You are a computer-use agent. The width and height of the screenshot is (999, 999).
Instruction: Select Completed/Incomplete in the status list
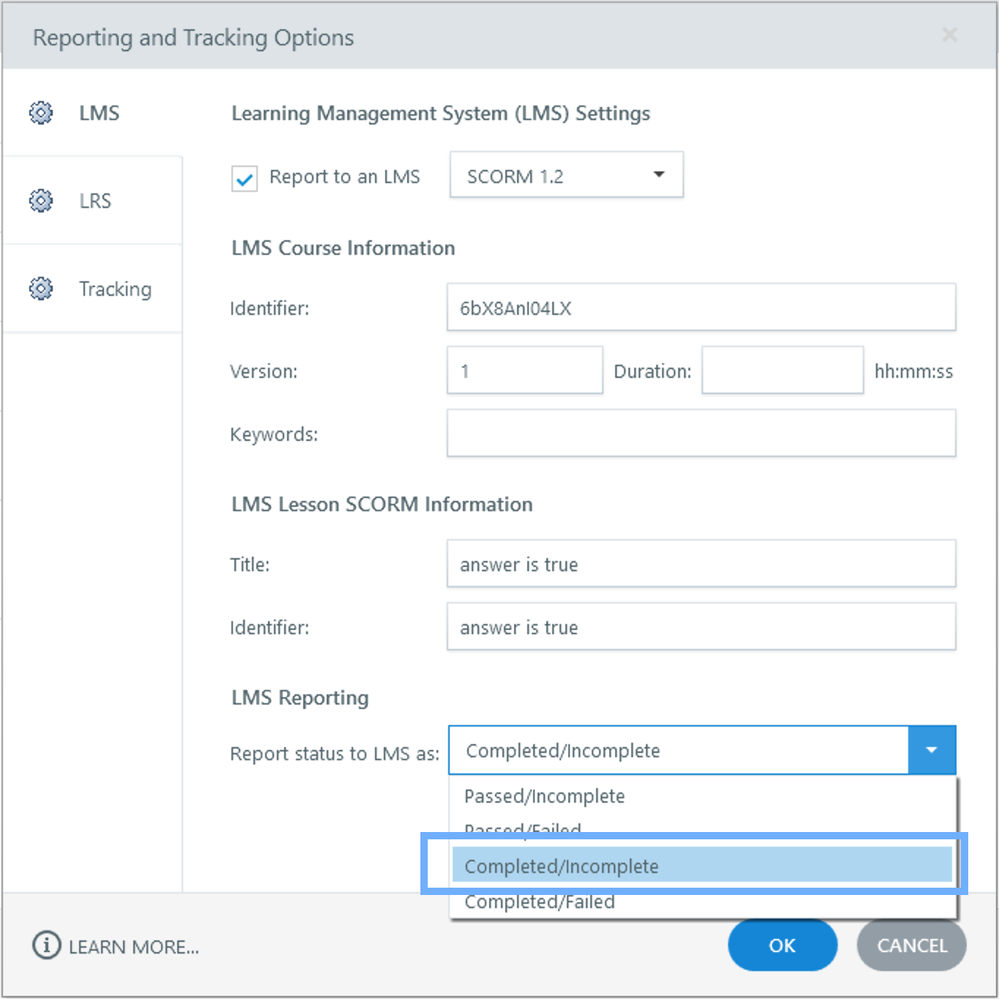tap(561, 866)
